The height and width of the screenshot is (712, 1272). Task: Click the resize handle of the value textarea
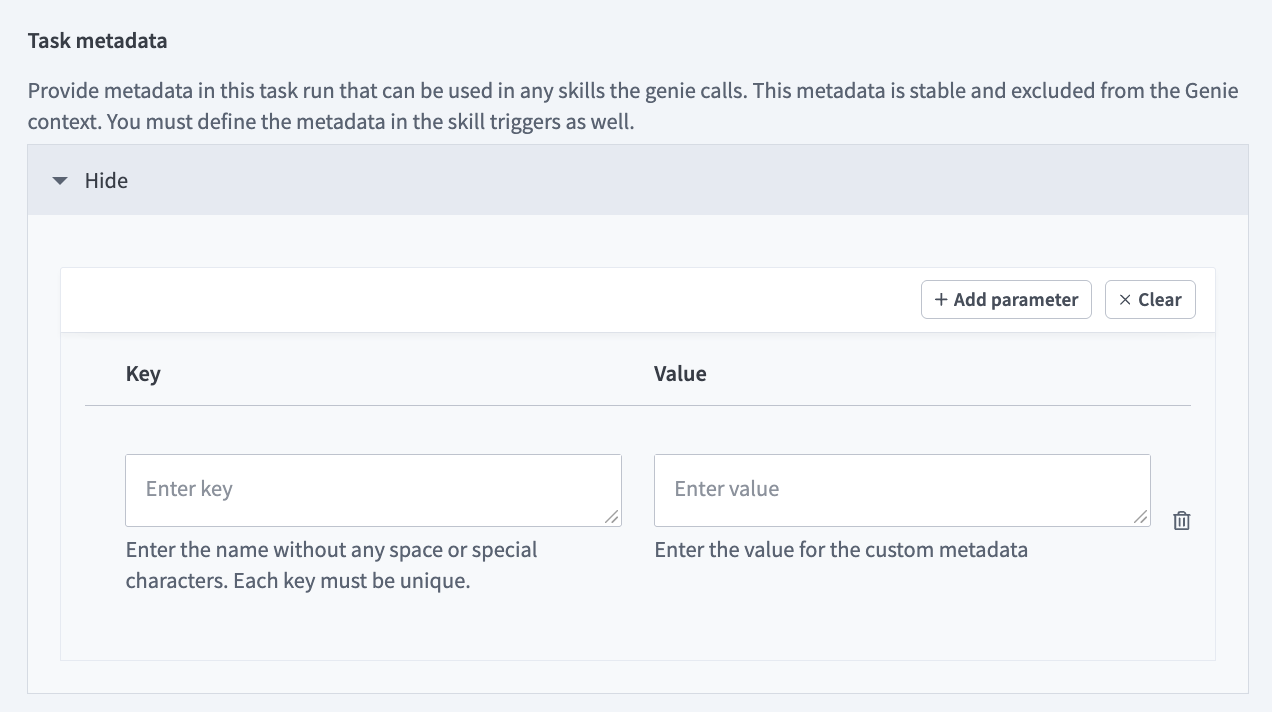point(1141,518)
